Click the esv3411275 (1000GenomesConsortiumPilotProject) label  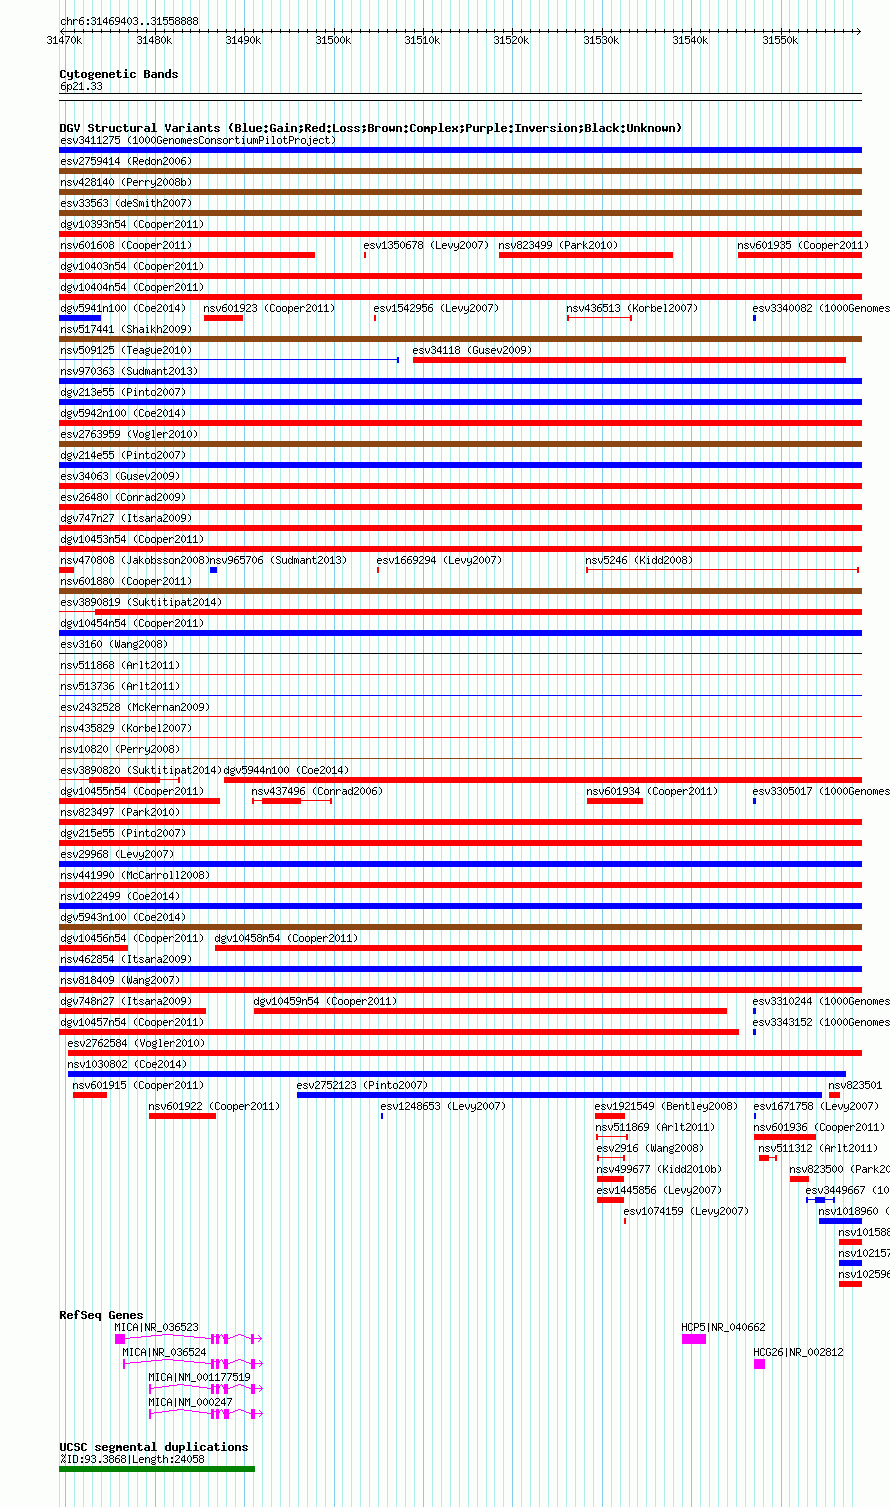(x=198, y=140)
